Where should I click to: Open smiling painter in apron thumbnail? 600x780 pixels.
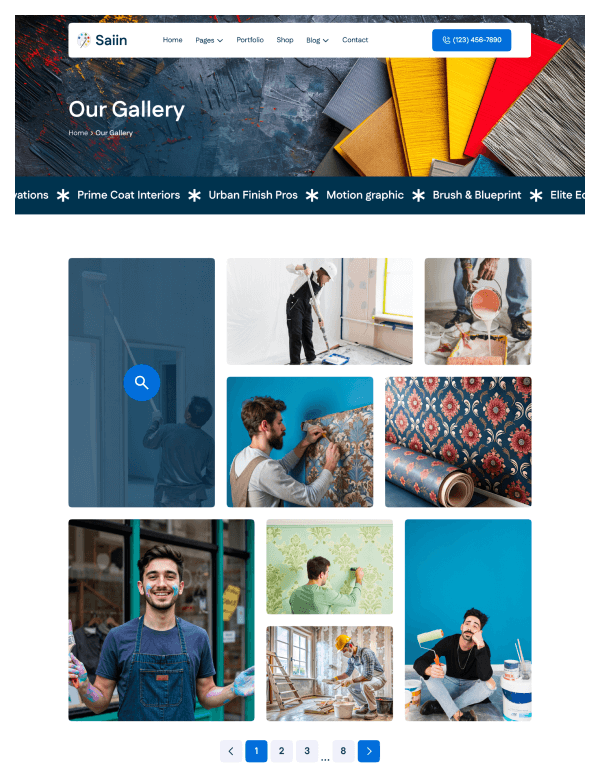(161, 620)
